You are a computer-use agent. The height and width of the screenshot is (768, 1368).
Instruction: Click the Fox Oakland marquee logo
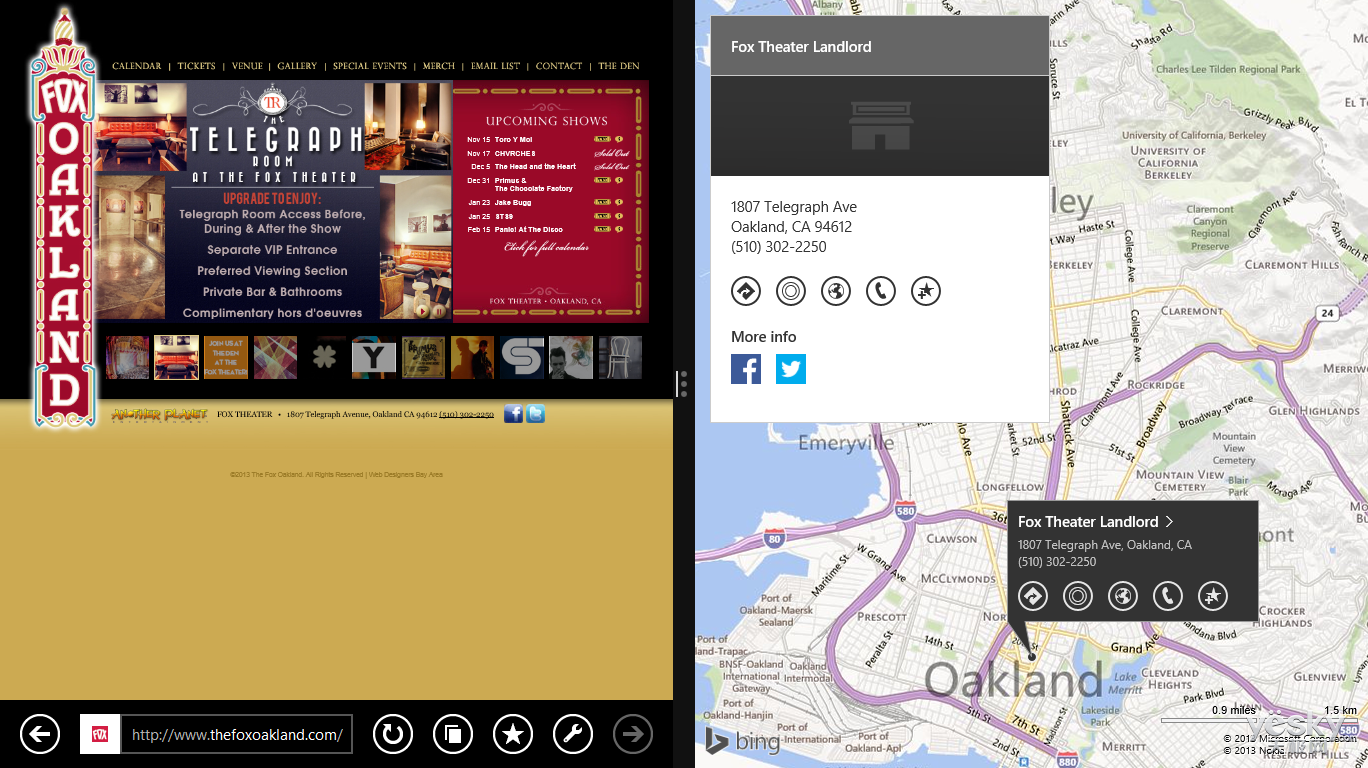(x=64, y=220)
